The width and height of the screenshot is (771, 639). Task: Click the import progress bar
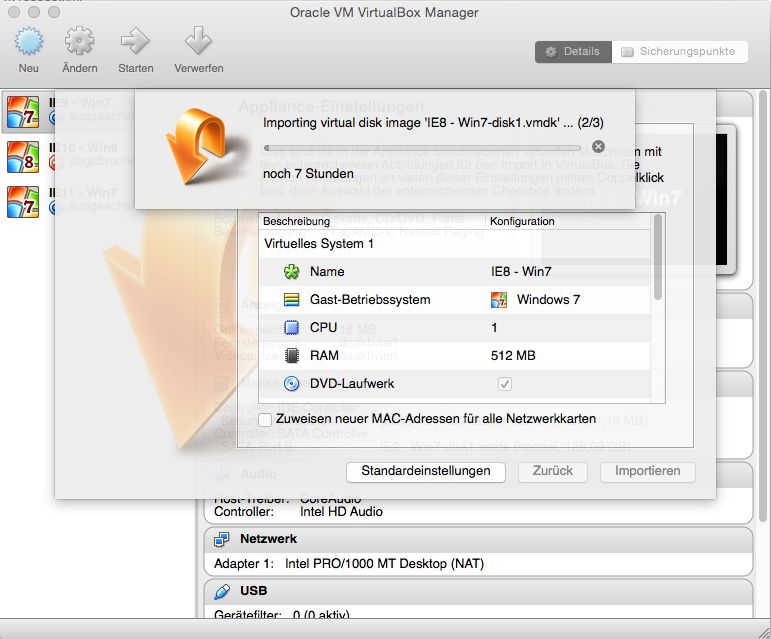(425, 147)
